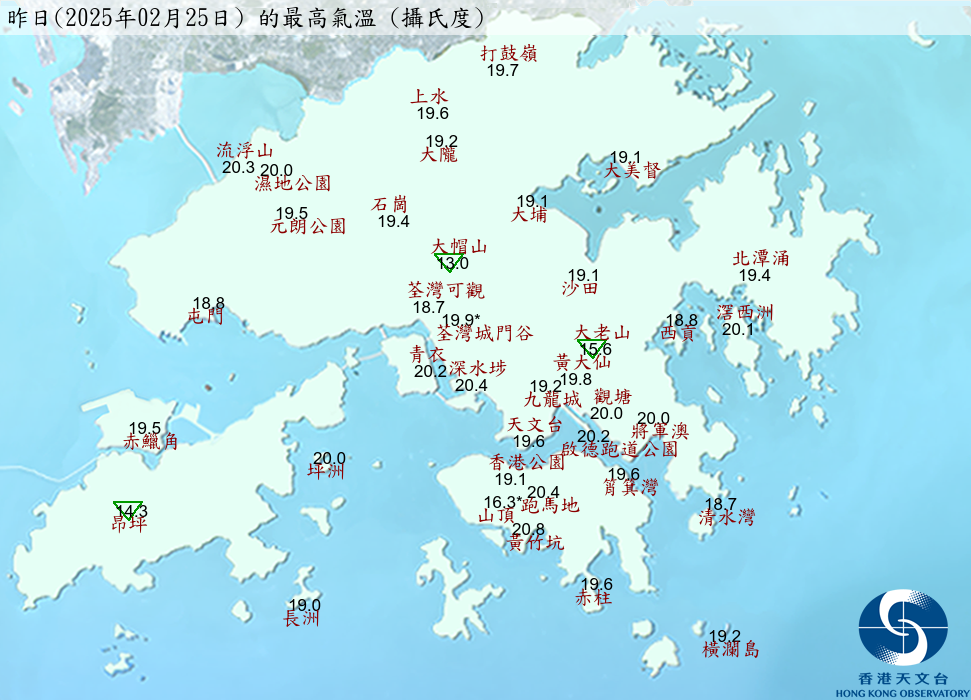Click the 20.3 temperature reading near 流浮山
This screenshot has width=971, height=700.
pyautogui.click(x=239, y=168)
